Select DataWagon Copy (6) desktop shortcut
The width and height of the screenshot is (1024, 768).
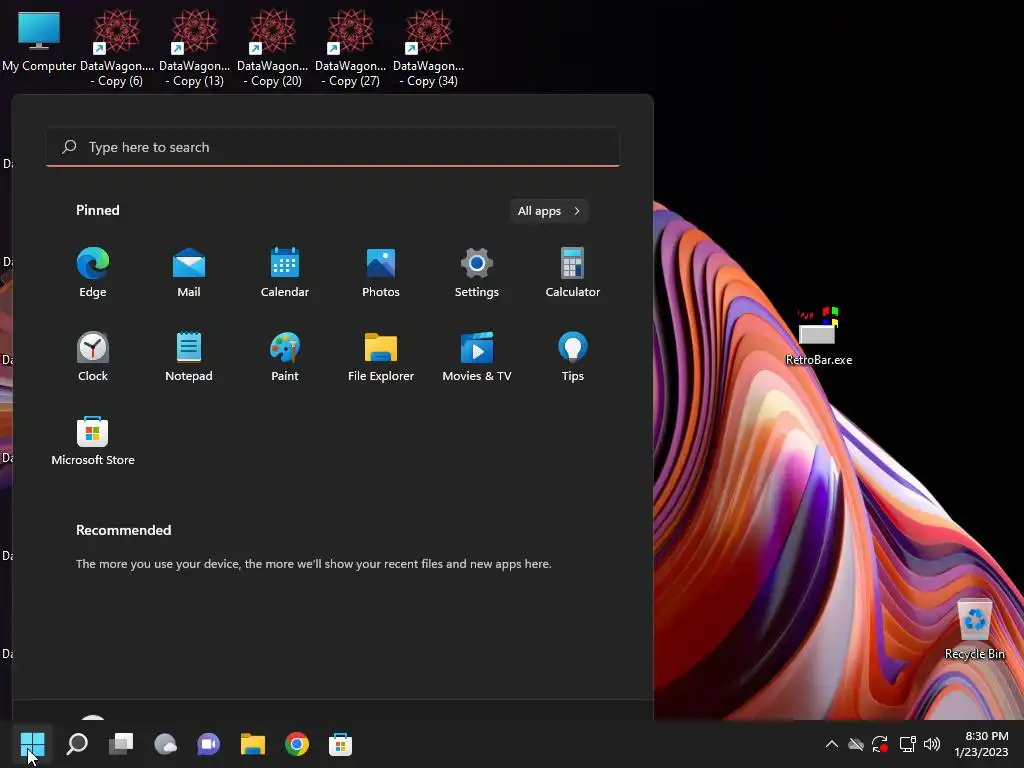click(x=117, y=49)
